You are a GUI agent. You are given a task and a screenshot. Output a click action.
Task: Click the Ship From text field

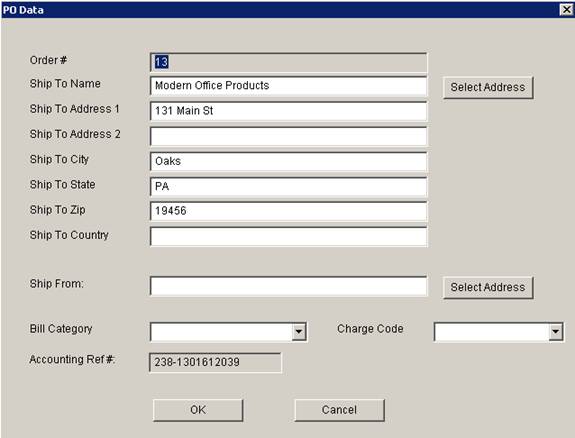tap(288, 286)
